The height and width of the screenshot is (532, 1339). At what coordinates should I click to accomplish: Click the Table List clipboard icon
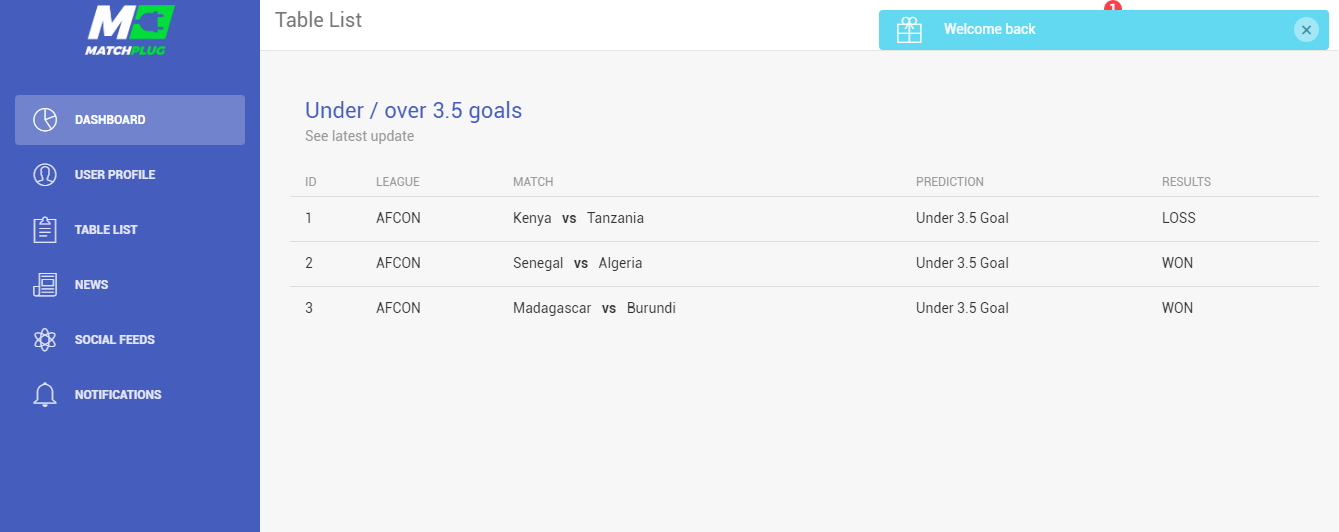45,230
